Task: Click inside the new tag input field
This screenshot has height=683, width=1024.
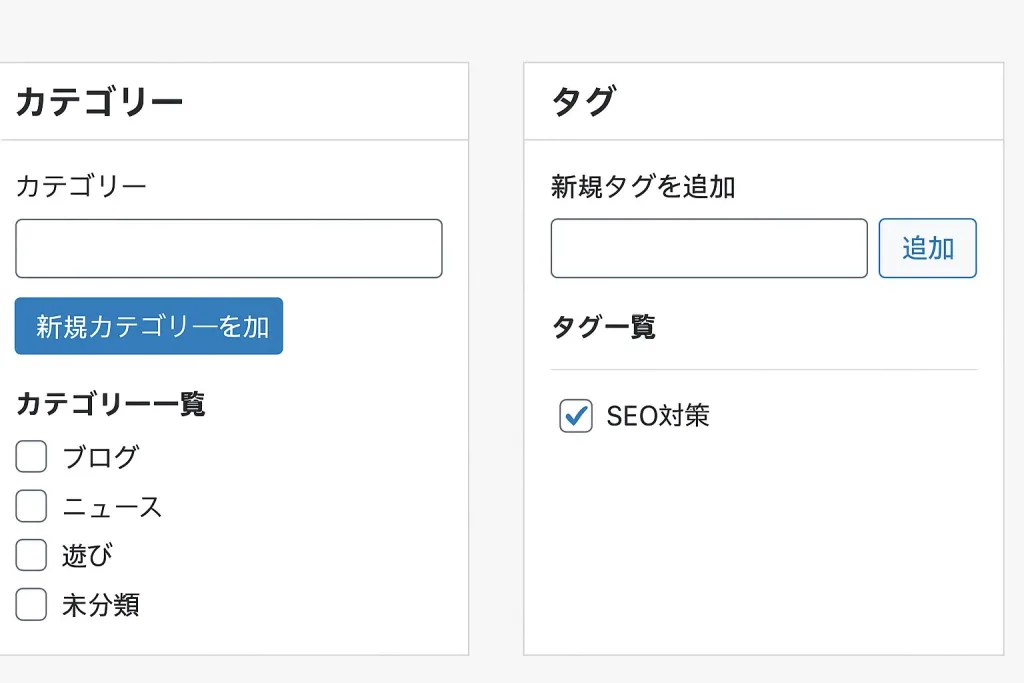Action: point(708,248)
